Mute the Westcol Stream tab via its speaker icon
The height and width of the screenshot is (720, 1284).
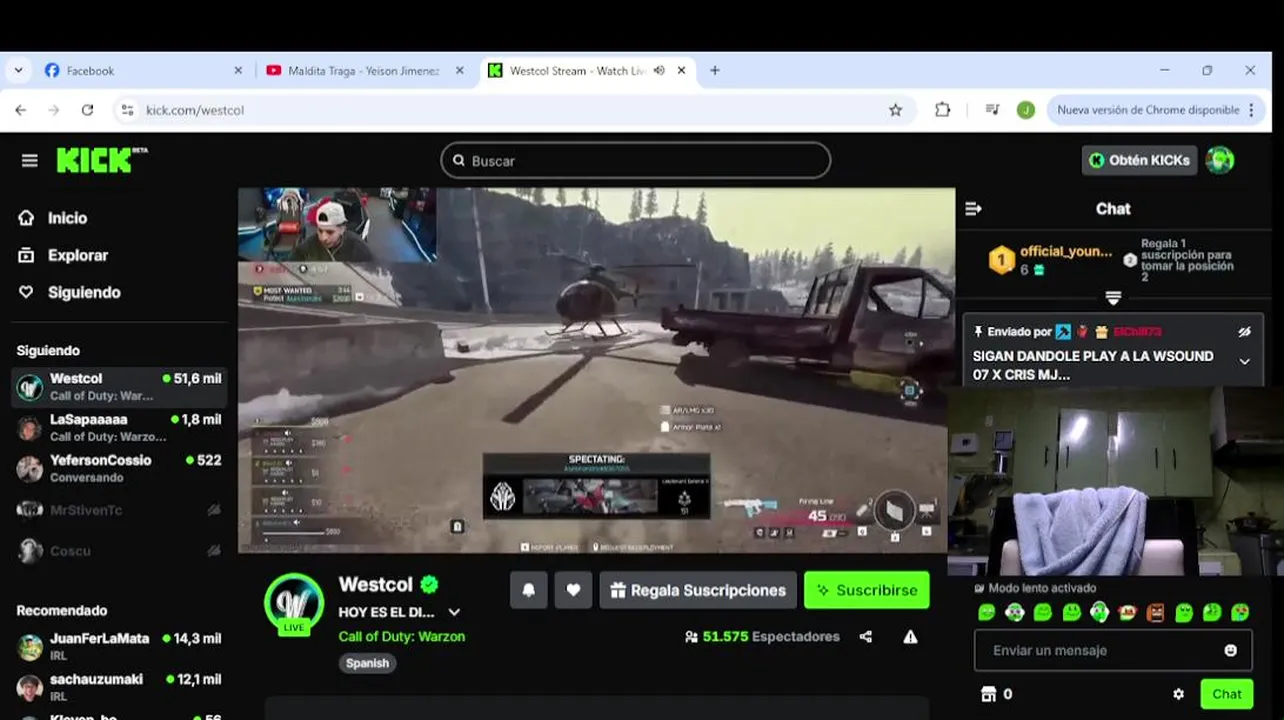(659, 71)
